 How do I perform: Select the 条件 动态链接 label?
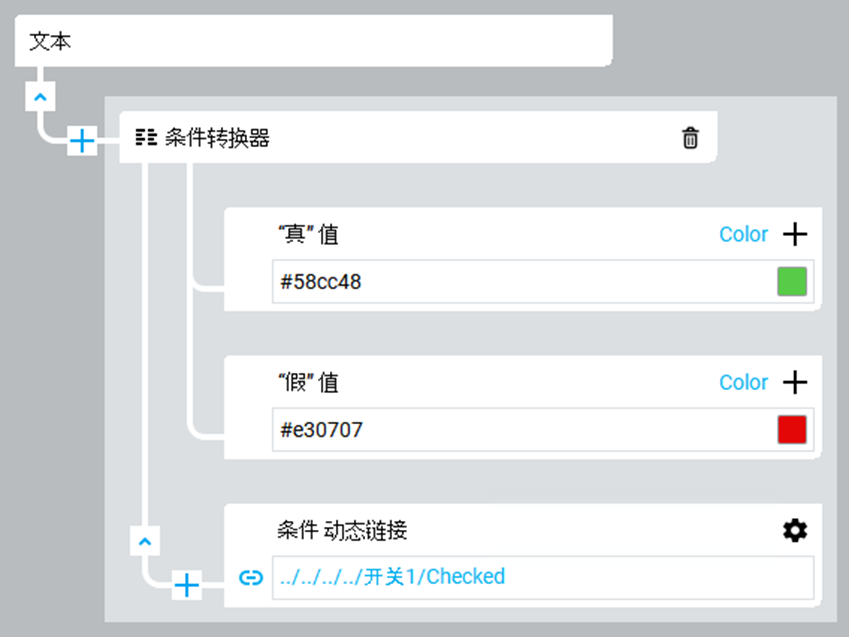(341, 531)
